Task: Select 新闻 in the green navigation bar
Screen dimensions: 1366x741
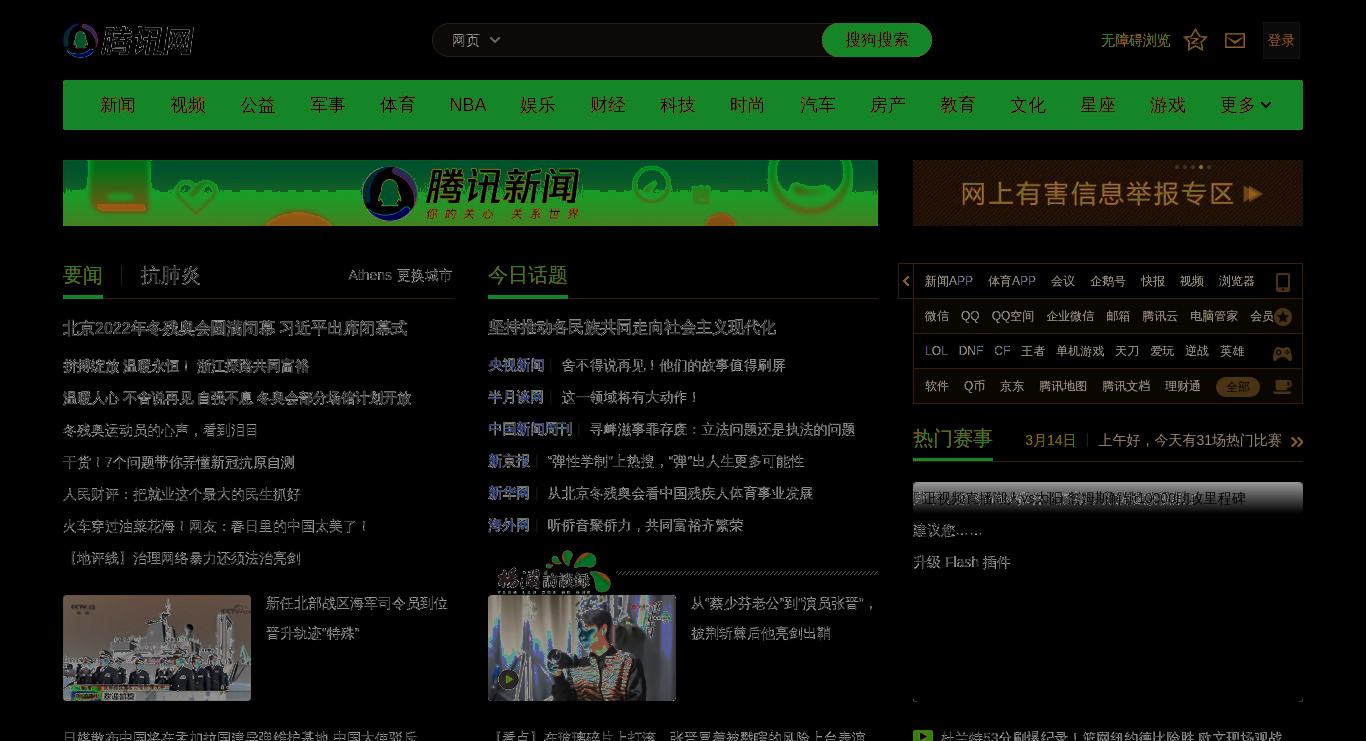Action: (x=118, y=105)
